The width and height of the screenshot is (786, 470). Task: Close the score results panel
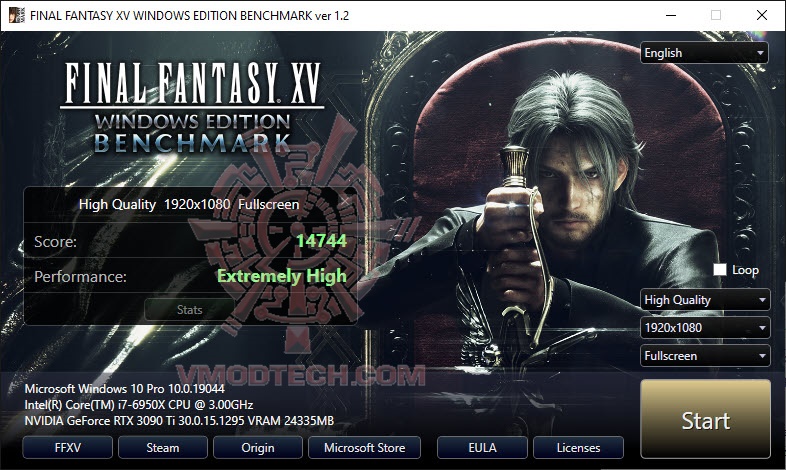tap(344, 201)
